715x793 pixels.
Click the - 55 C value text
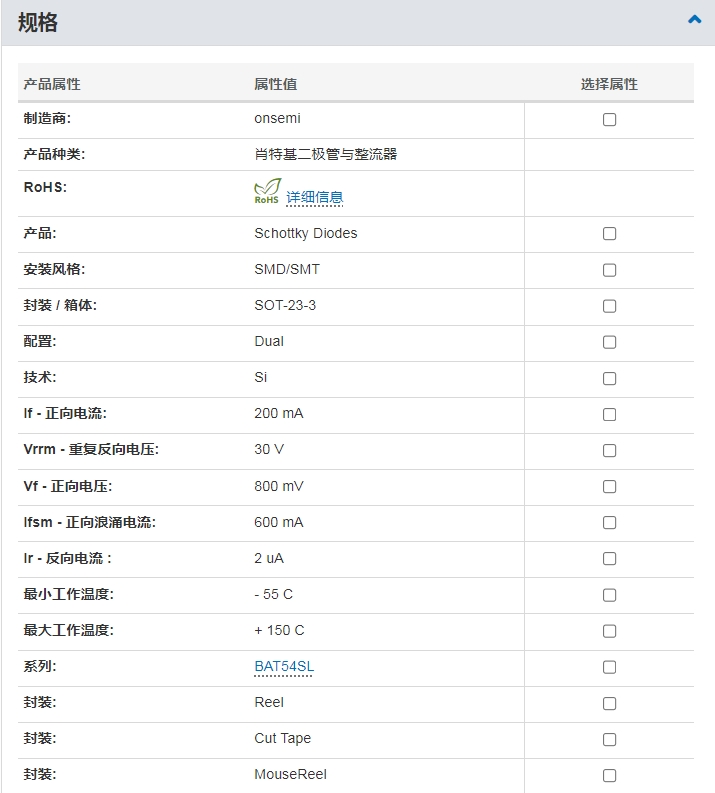[x=274, y=594]
